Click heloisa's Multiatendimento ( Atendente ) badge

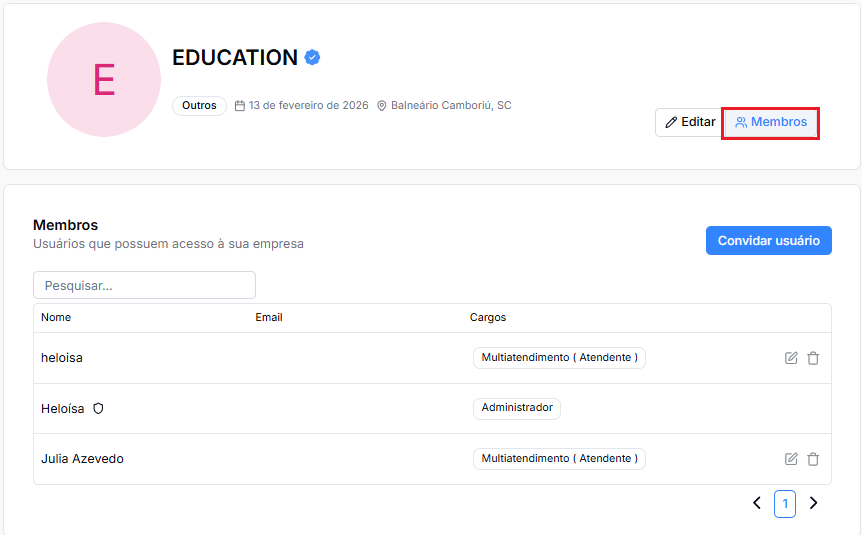[559, 358]
